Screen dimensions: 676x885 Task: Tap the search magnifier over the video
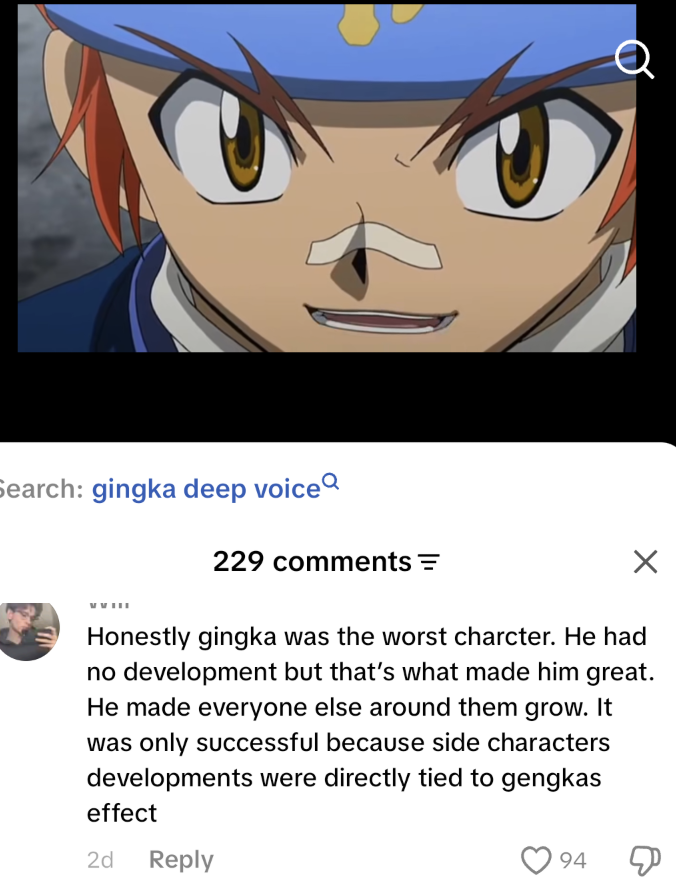pyautogui.click(x=634, y=59)
